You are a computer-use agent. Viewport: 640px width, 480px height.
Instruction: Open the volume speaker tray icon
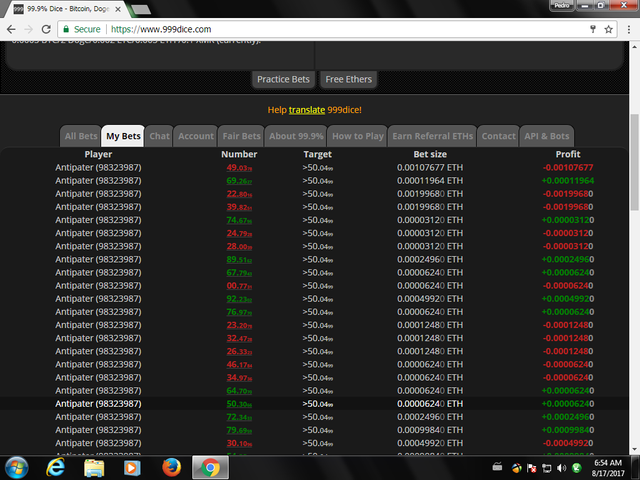point(562,468)
